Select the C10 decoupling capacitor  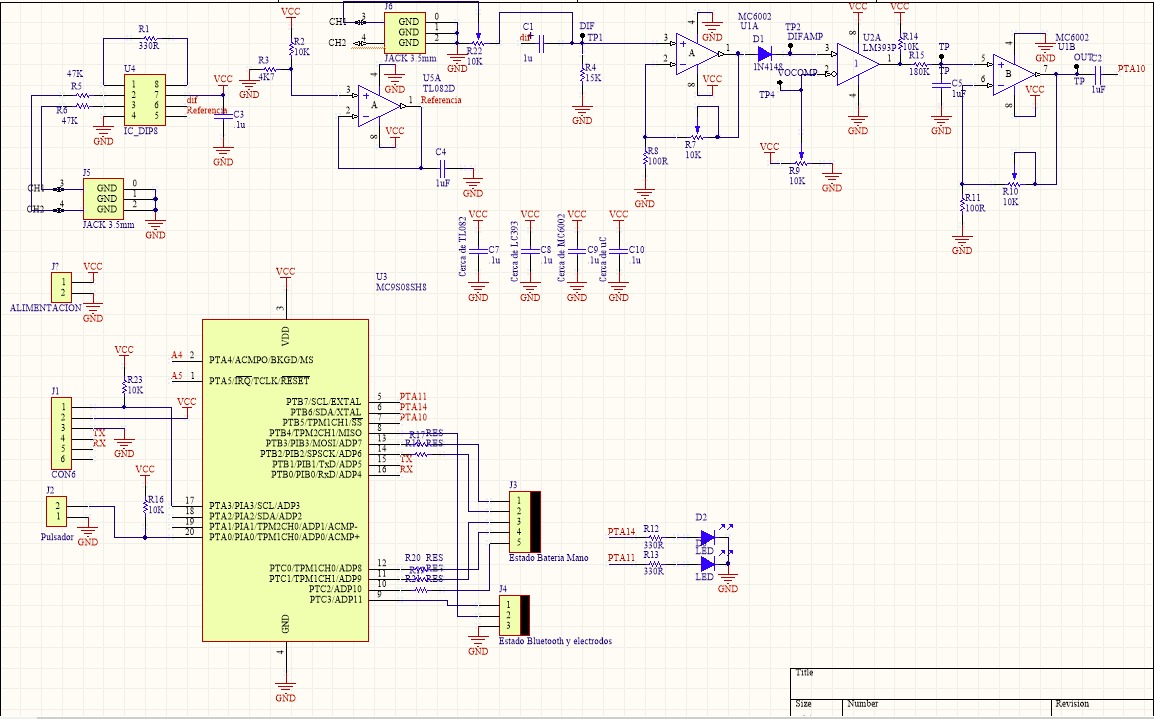coord(619,251)
